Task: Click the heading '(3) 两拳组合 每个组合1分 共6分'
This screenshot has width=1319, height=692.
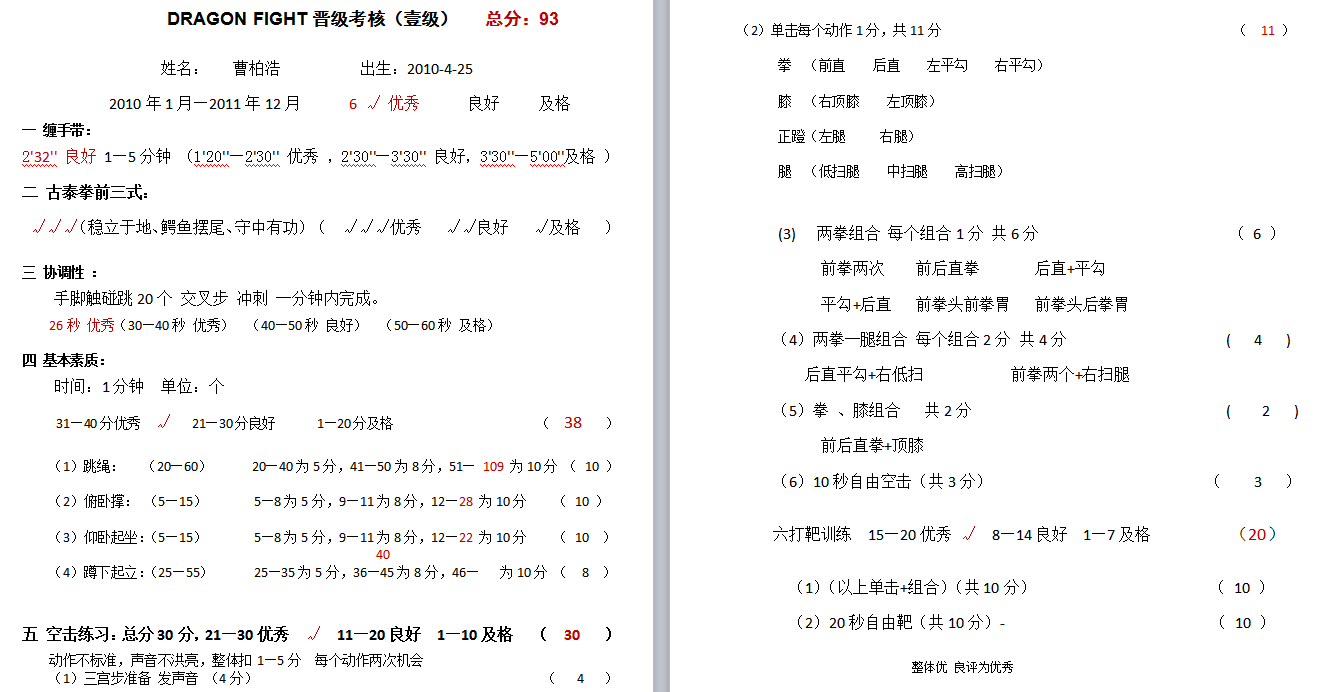Action: point(908,233)
